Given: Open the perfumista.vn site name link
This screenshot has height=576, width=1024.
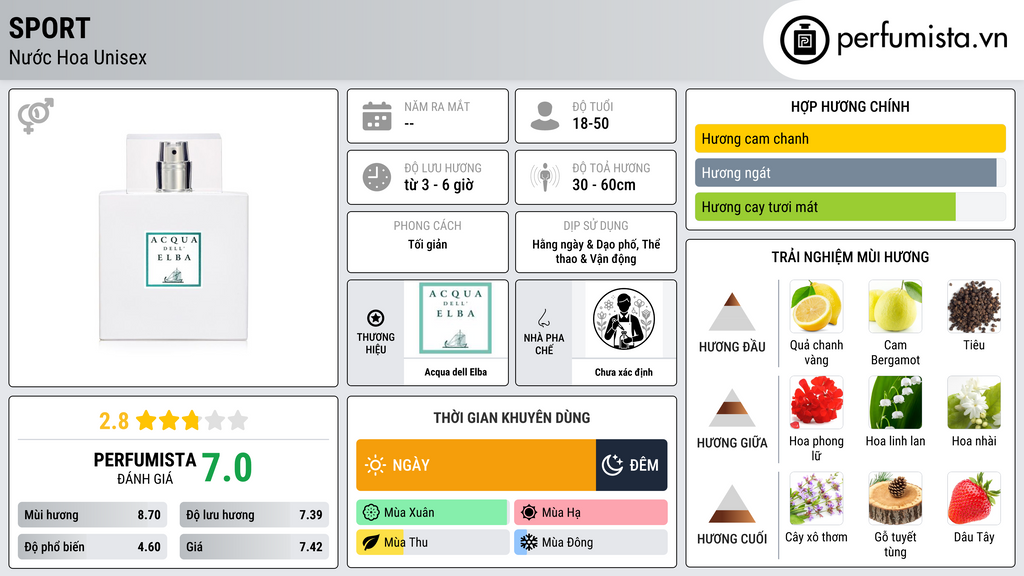Looking at the screenshot, I should 922,39.
